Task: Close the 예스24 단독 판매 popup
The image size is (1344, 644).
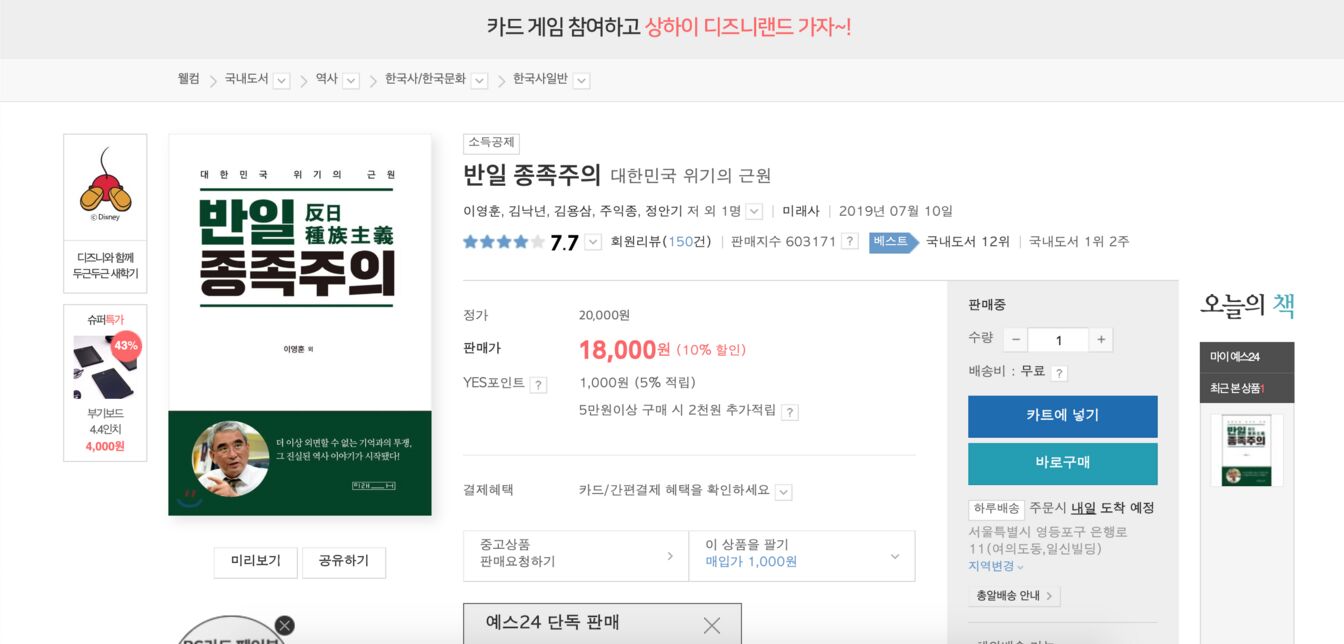Action: [x=712, y=626]
